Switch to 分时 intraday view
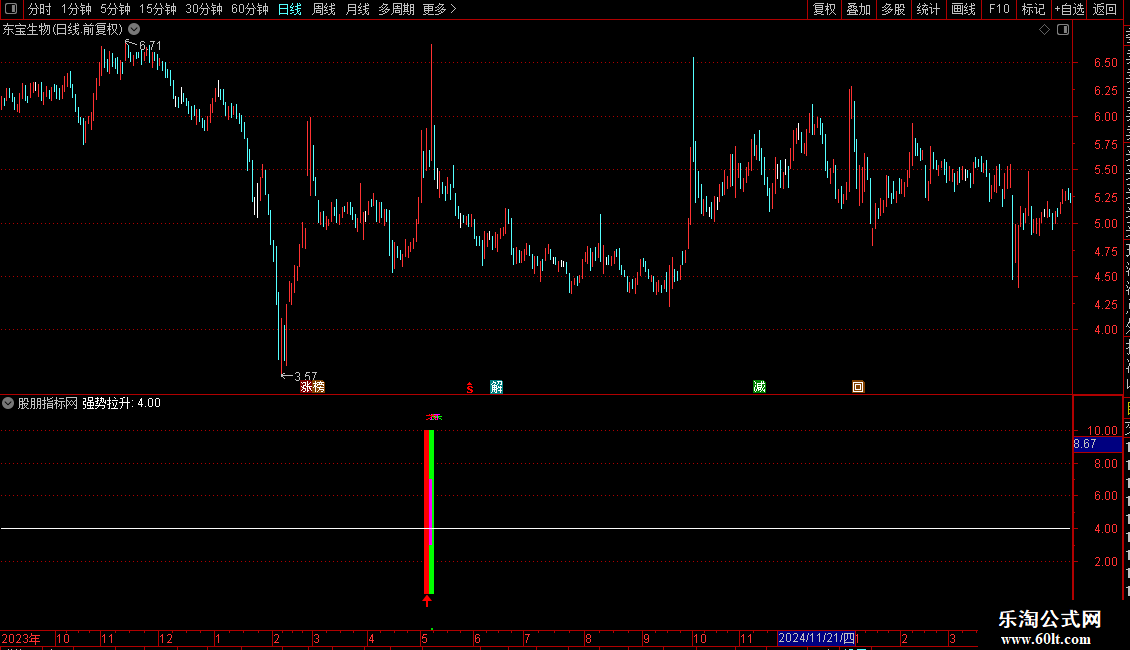Viewport: 1130px width, 650px height. tap(40, 9)
